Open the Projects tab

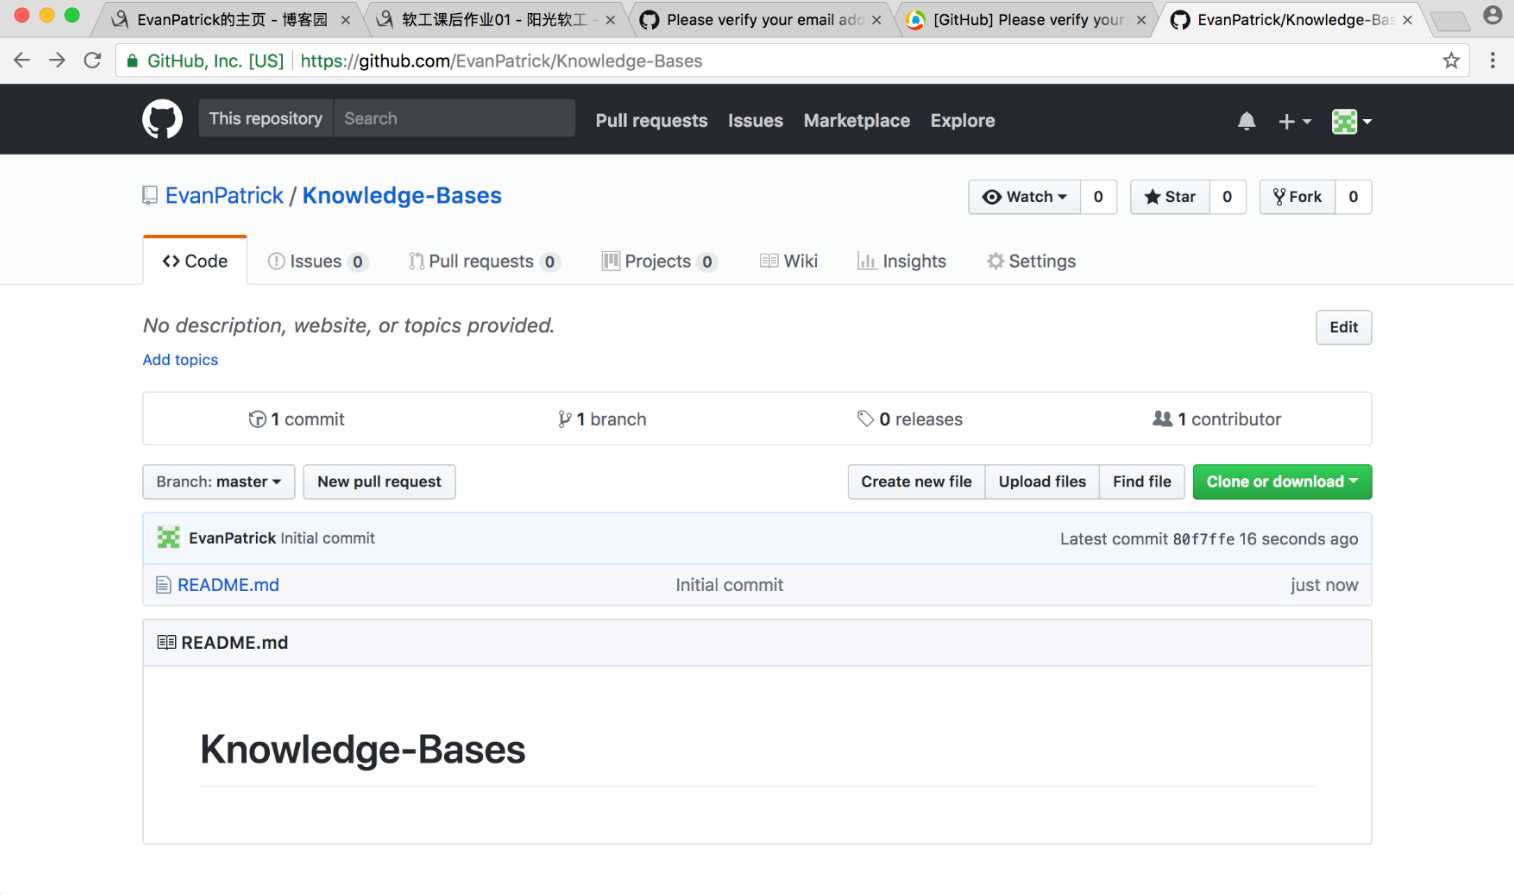tap(659, 261)
